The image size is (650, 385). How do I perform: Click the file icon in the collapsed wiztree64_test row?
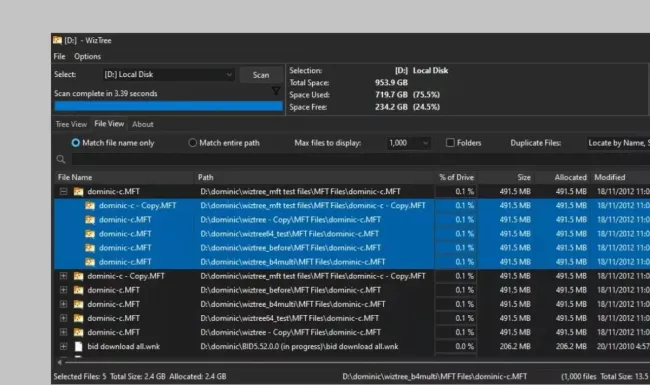click(78, 318)
